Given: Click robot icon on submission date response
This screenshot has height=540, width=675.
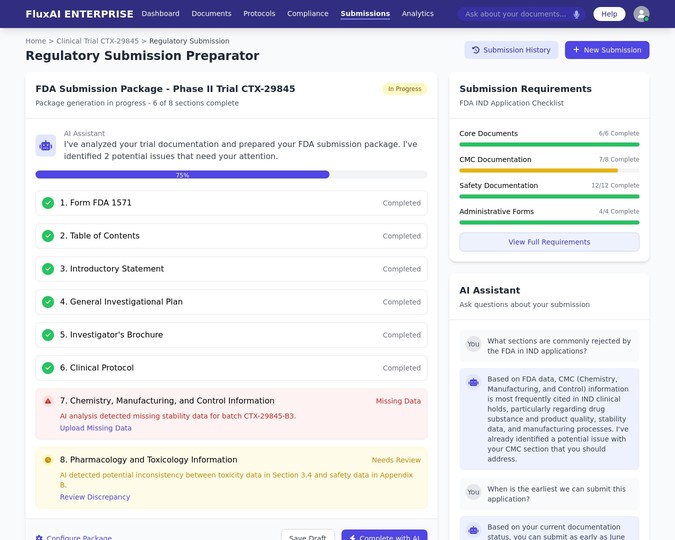Looking at the screenshot, I should pyautogui.click(x=474, y=530).
